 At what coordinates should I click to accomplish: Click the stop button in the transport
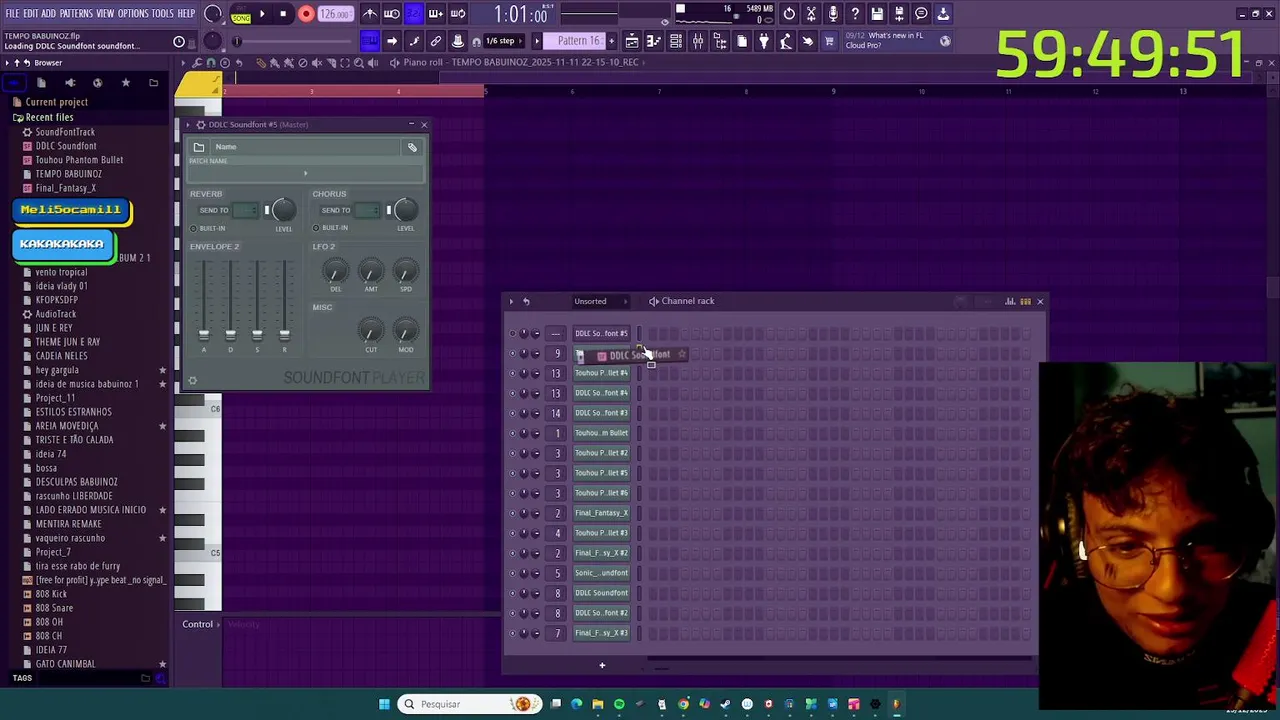[283, 14]
